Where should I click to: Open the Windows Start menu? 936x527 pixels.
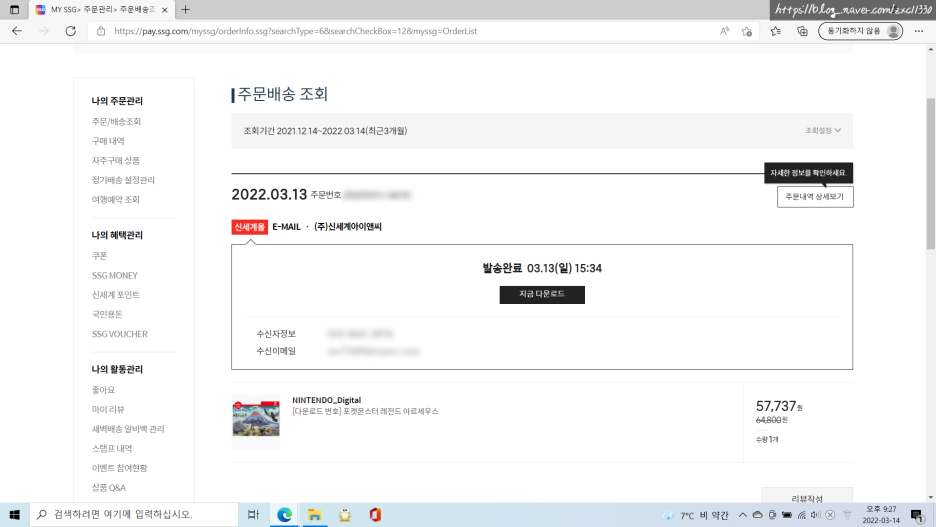pos(14,514)
